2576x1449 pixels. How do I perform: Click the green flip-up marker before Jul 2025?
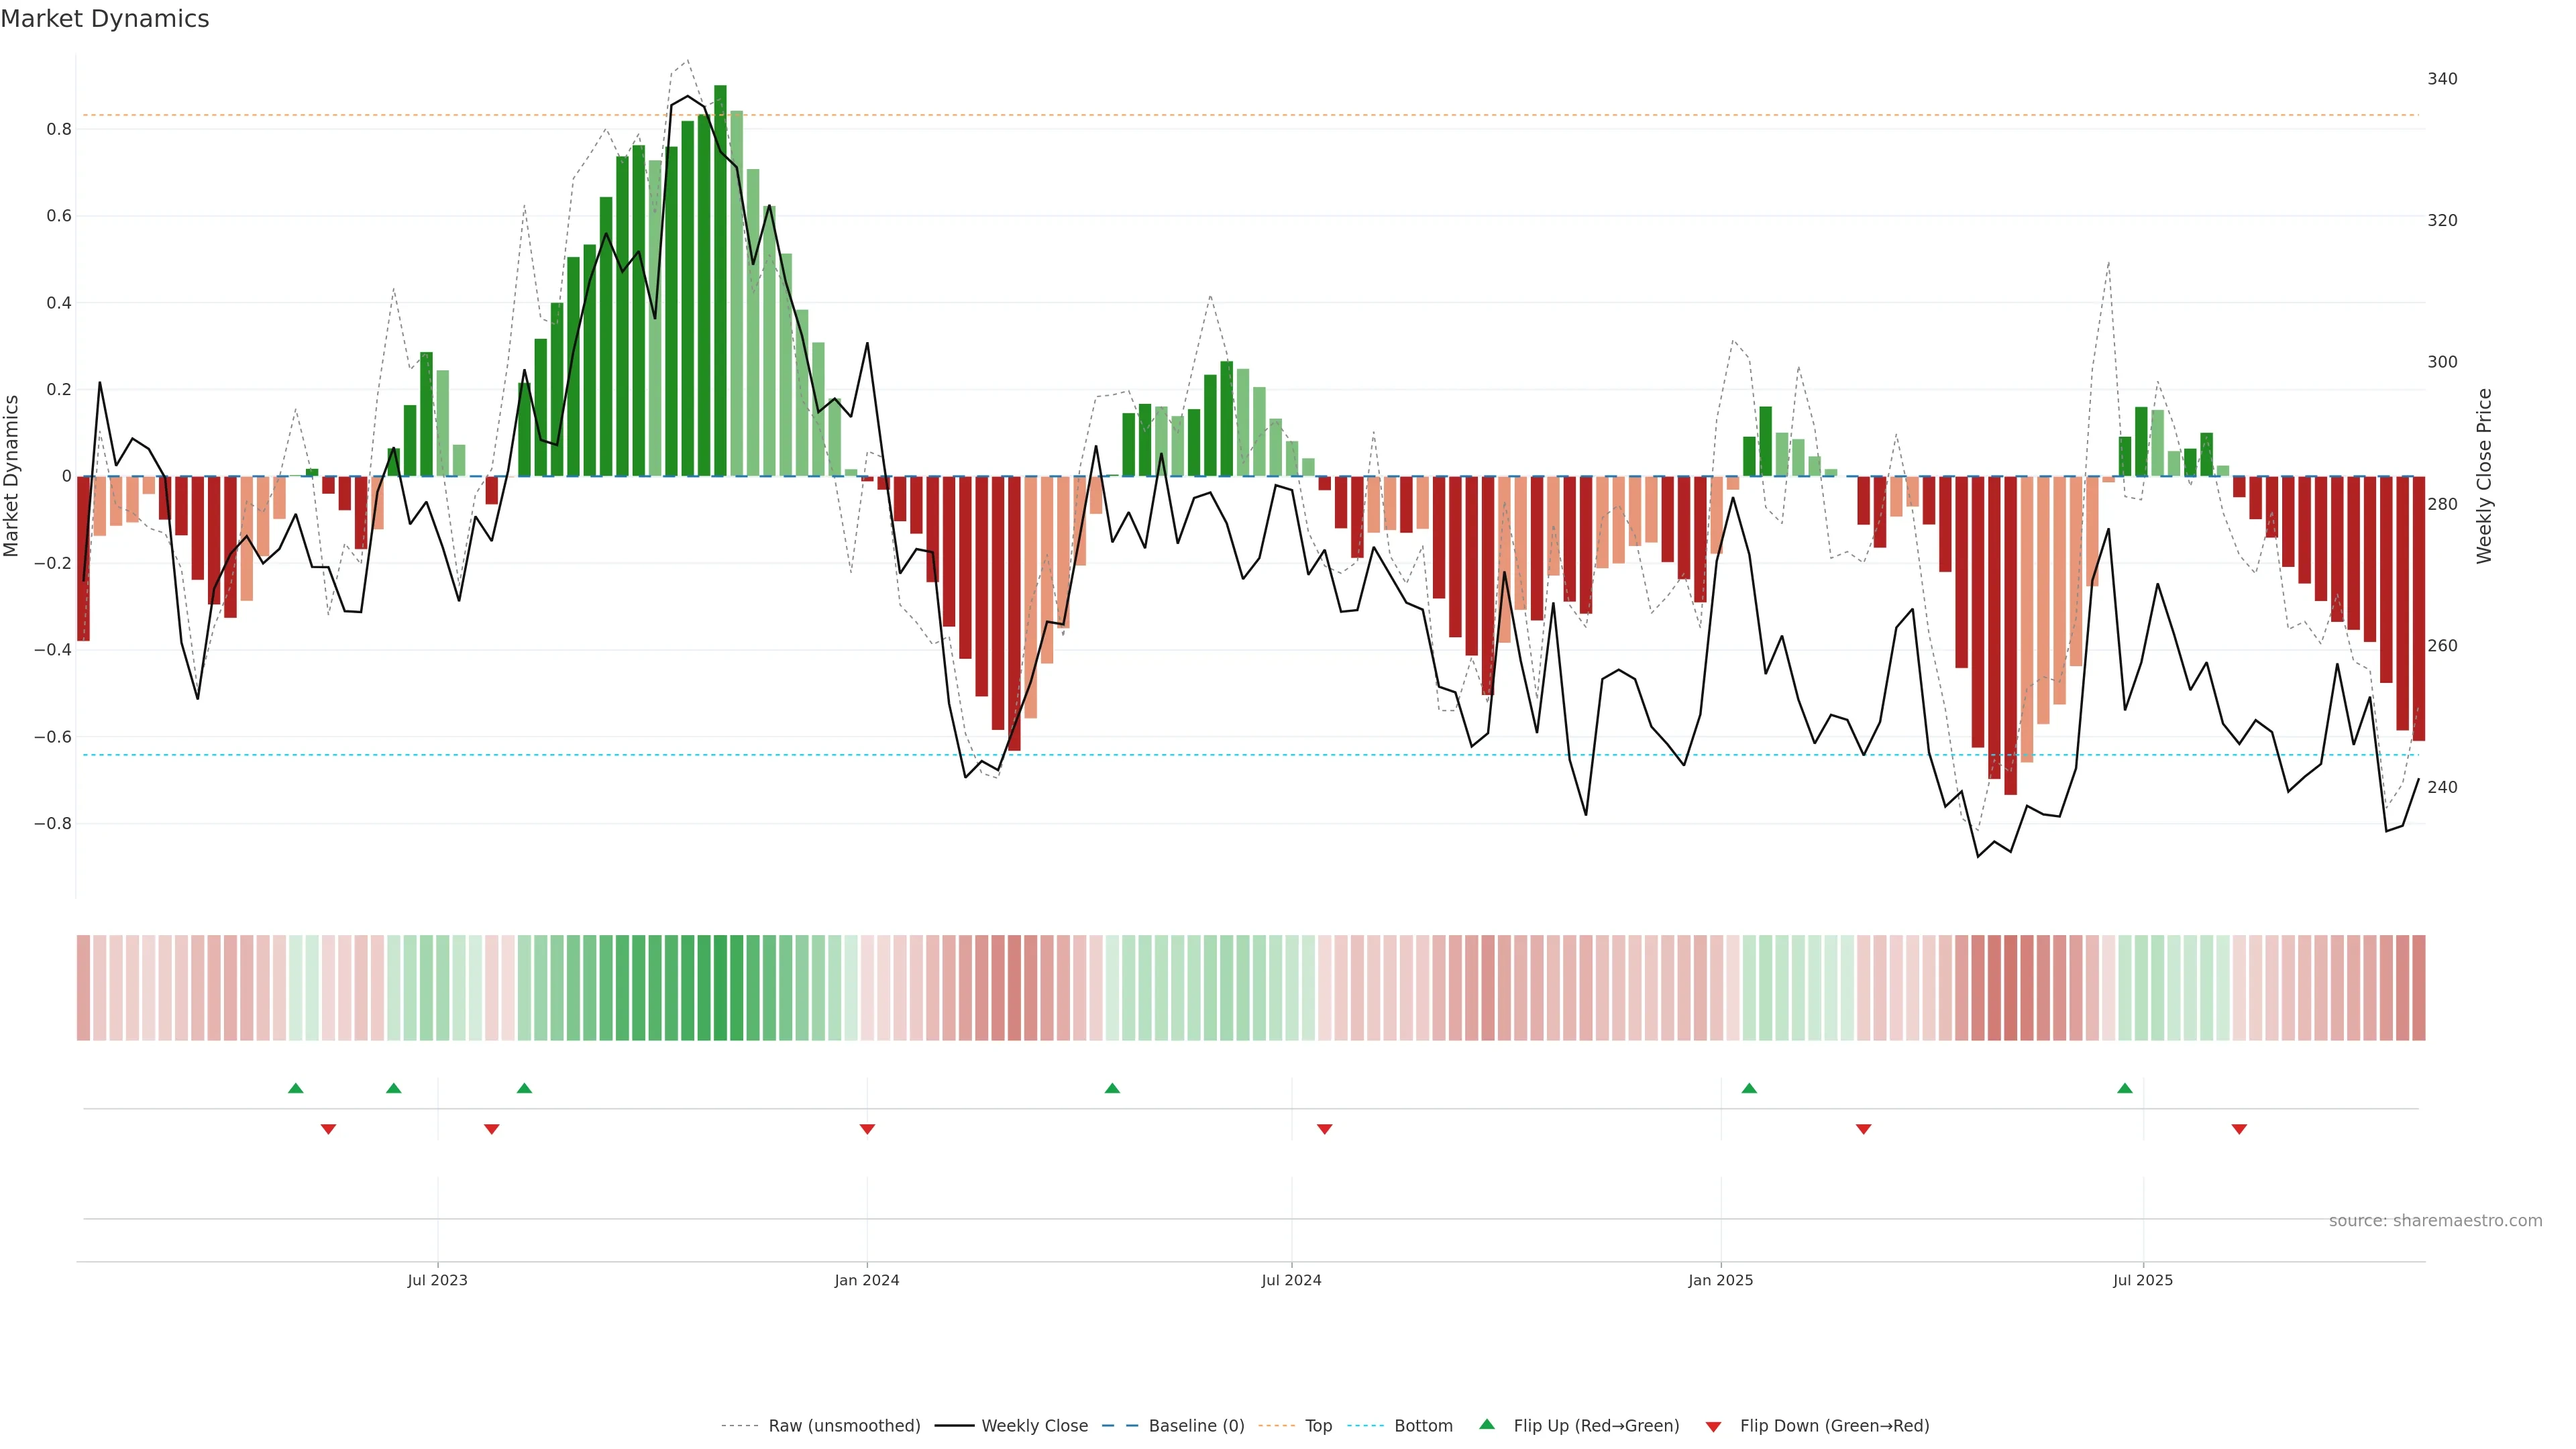[2125, 1088]
